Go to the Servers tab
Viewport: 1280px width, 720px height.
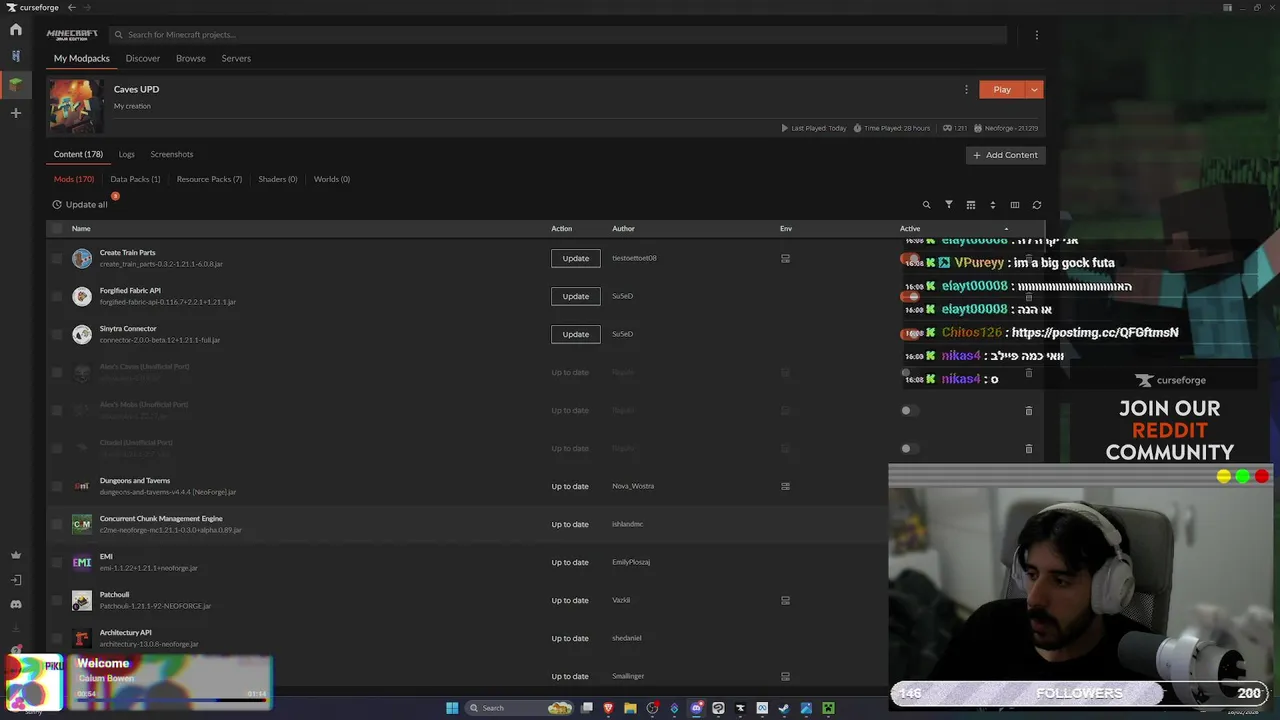pos(236,58)
